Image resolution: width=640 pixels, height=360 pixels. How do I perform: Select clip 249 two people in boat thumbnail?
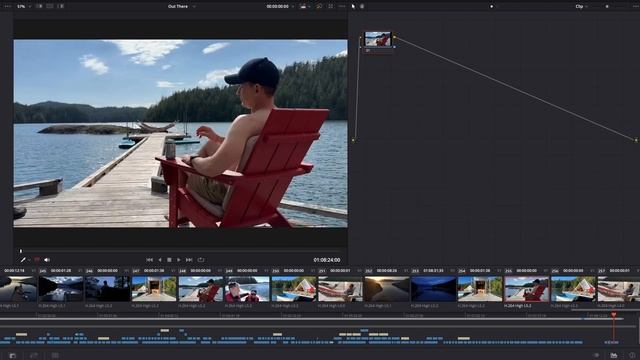pyautogui.click(x=247, y=289)
